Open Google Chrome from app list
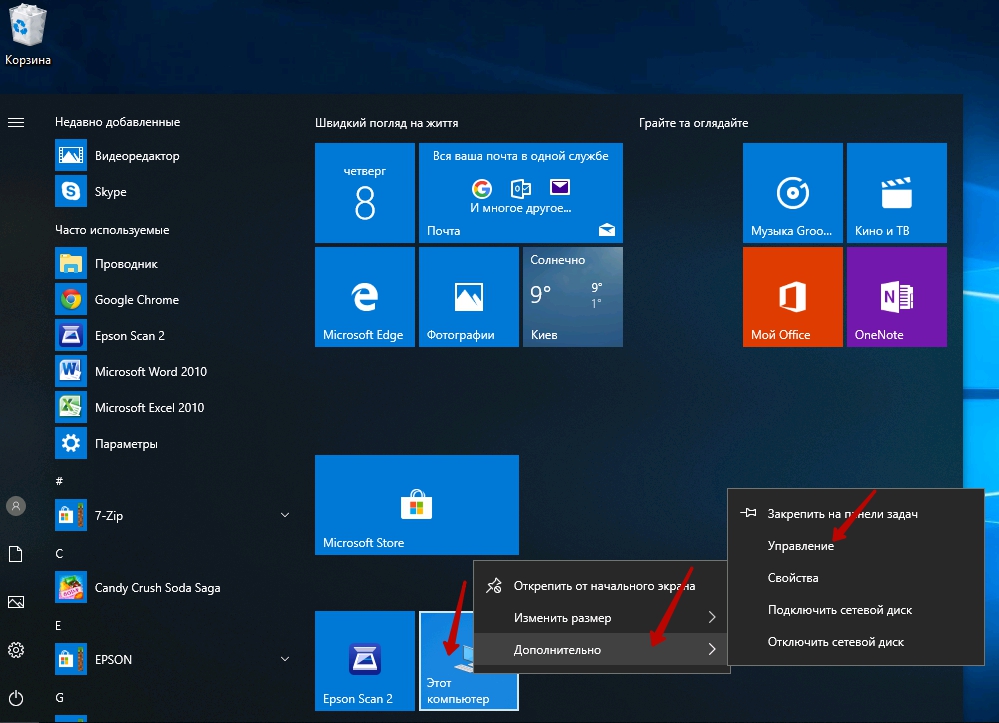The image size is (999, 723). (136, 300)
